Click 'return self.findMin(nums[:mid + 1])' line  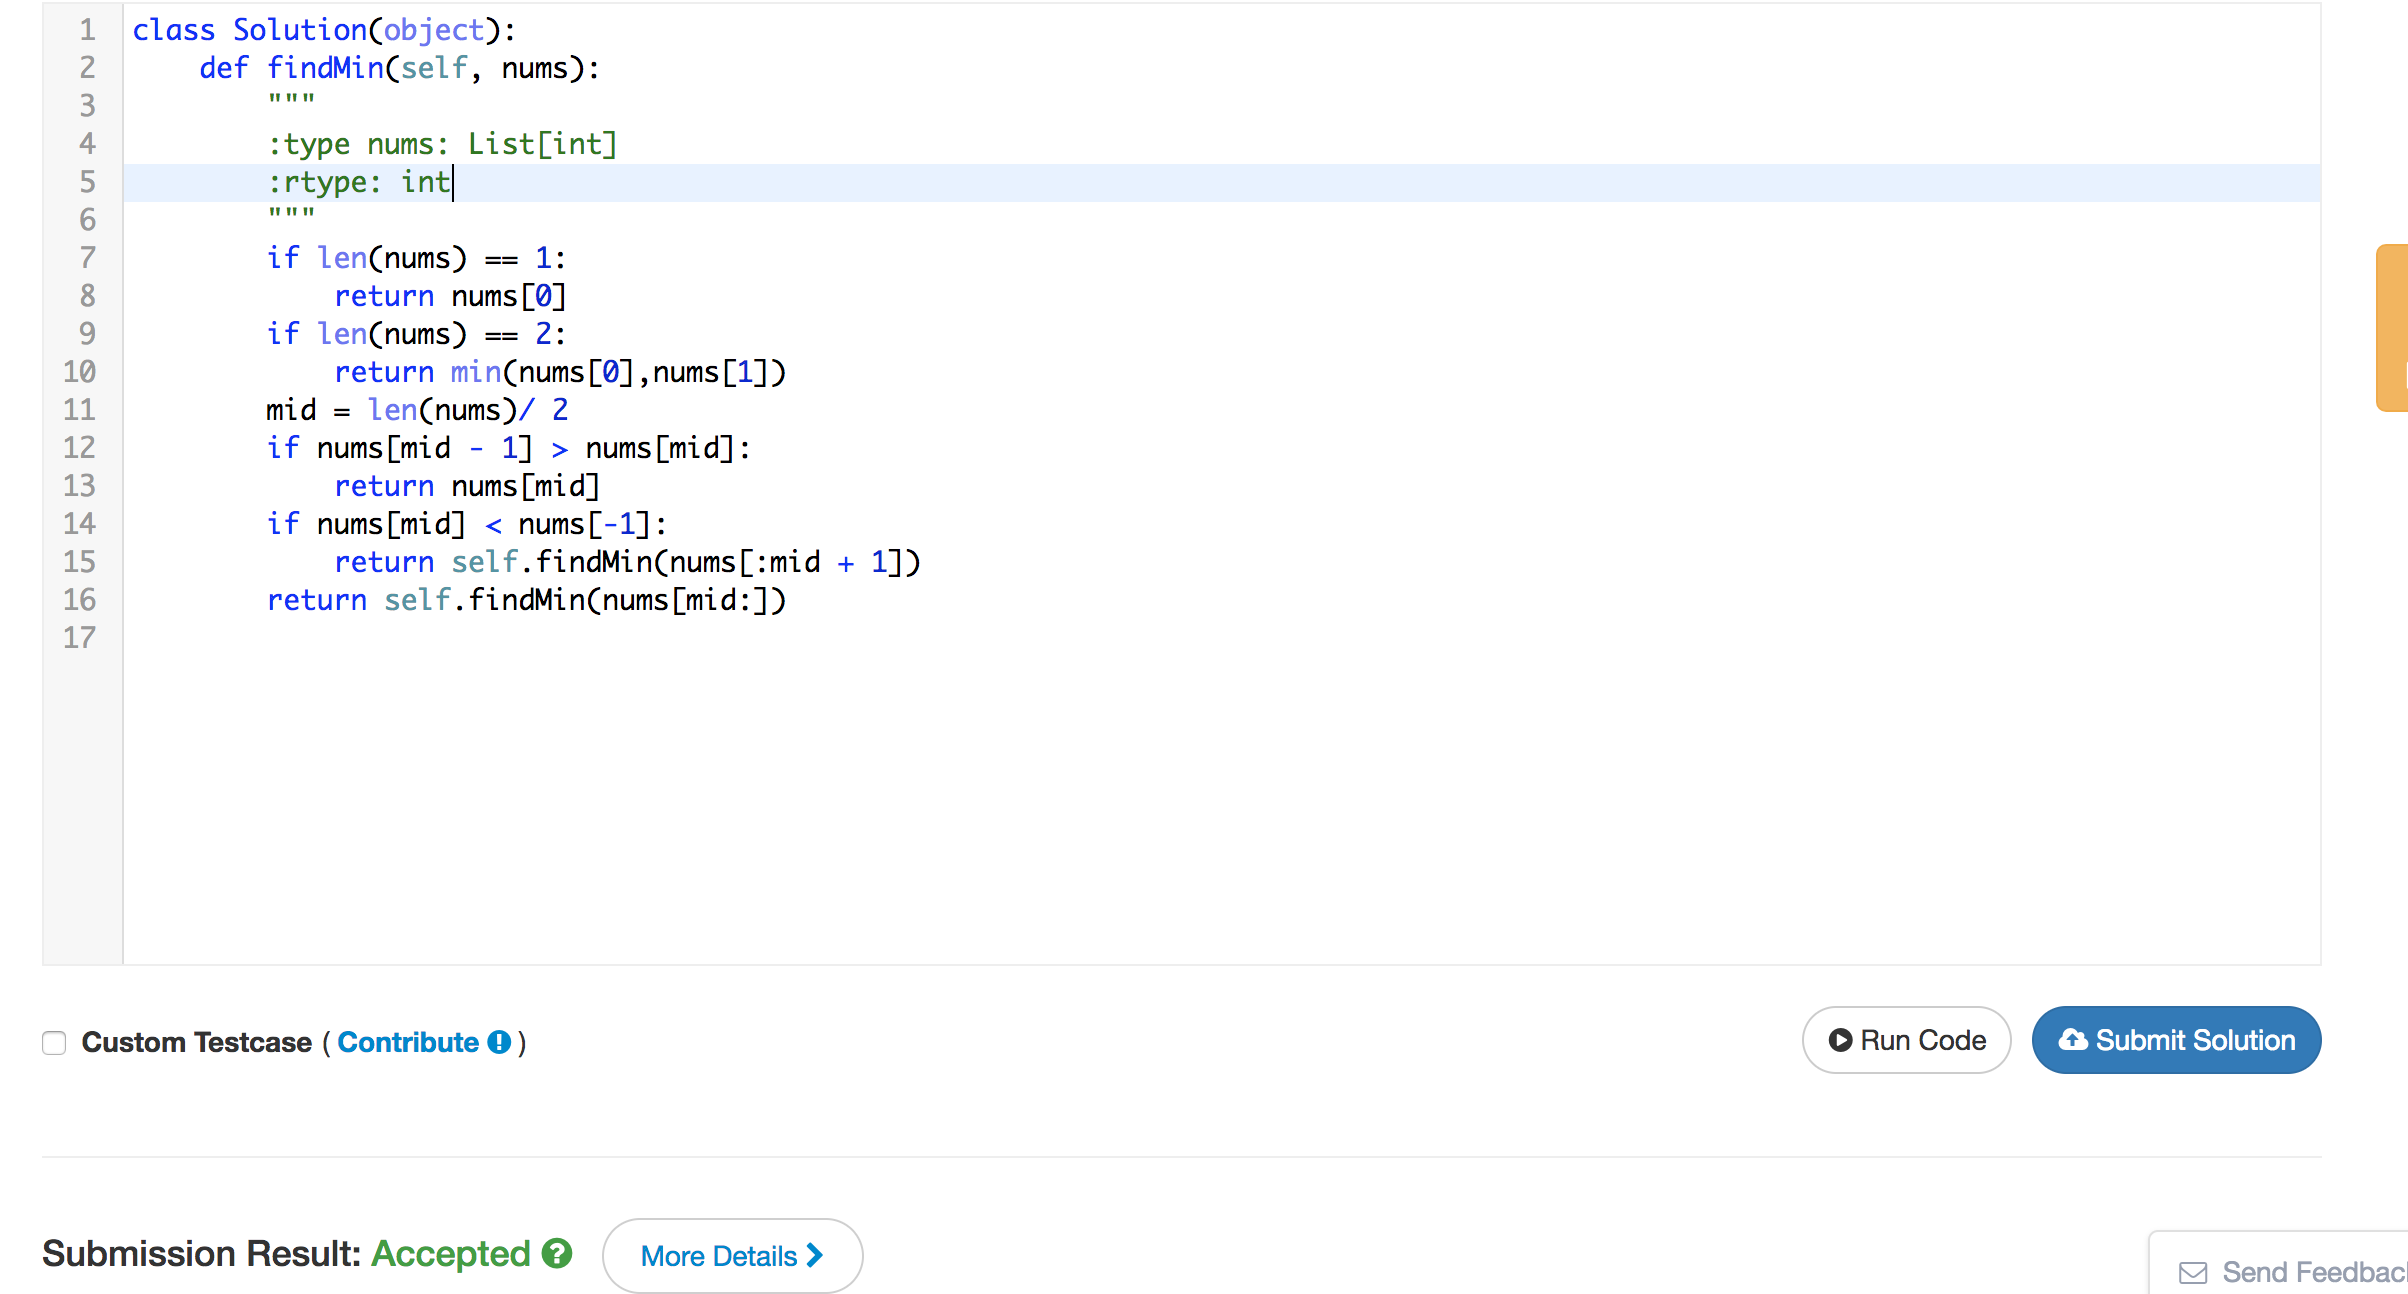coord(627,562)
